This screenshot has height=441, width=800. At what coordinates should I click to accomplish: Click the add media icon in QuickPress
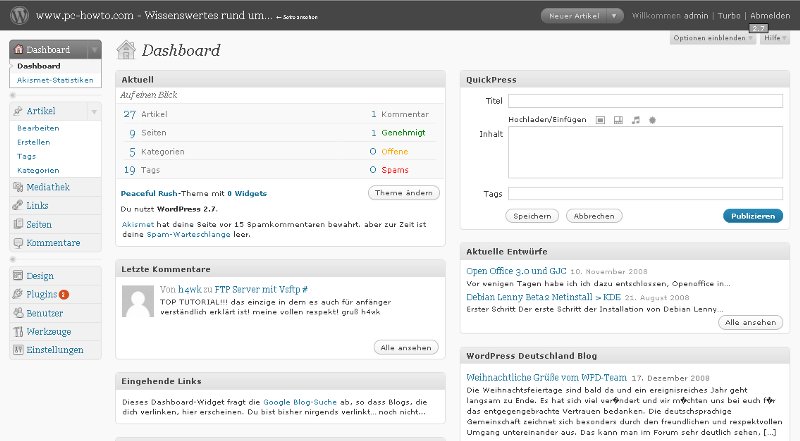click(x=652, y=120)
